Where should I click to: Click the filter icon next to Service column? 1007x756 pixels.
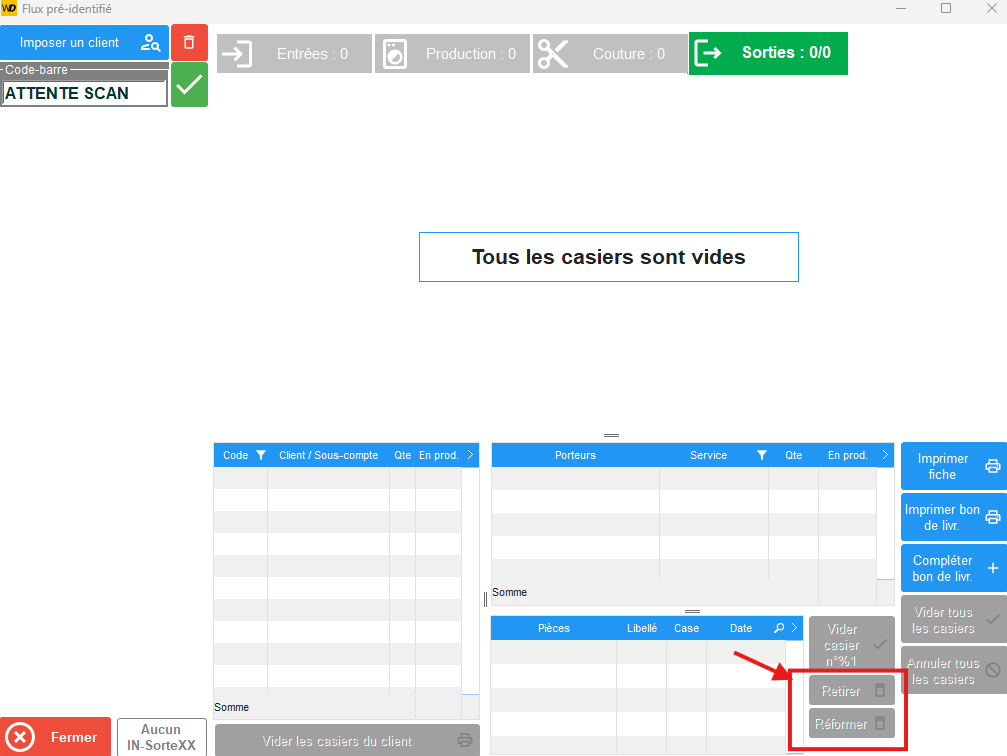tap(761, 455)
